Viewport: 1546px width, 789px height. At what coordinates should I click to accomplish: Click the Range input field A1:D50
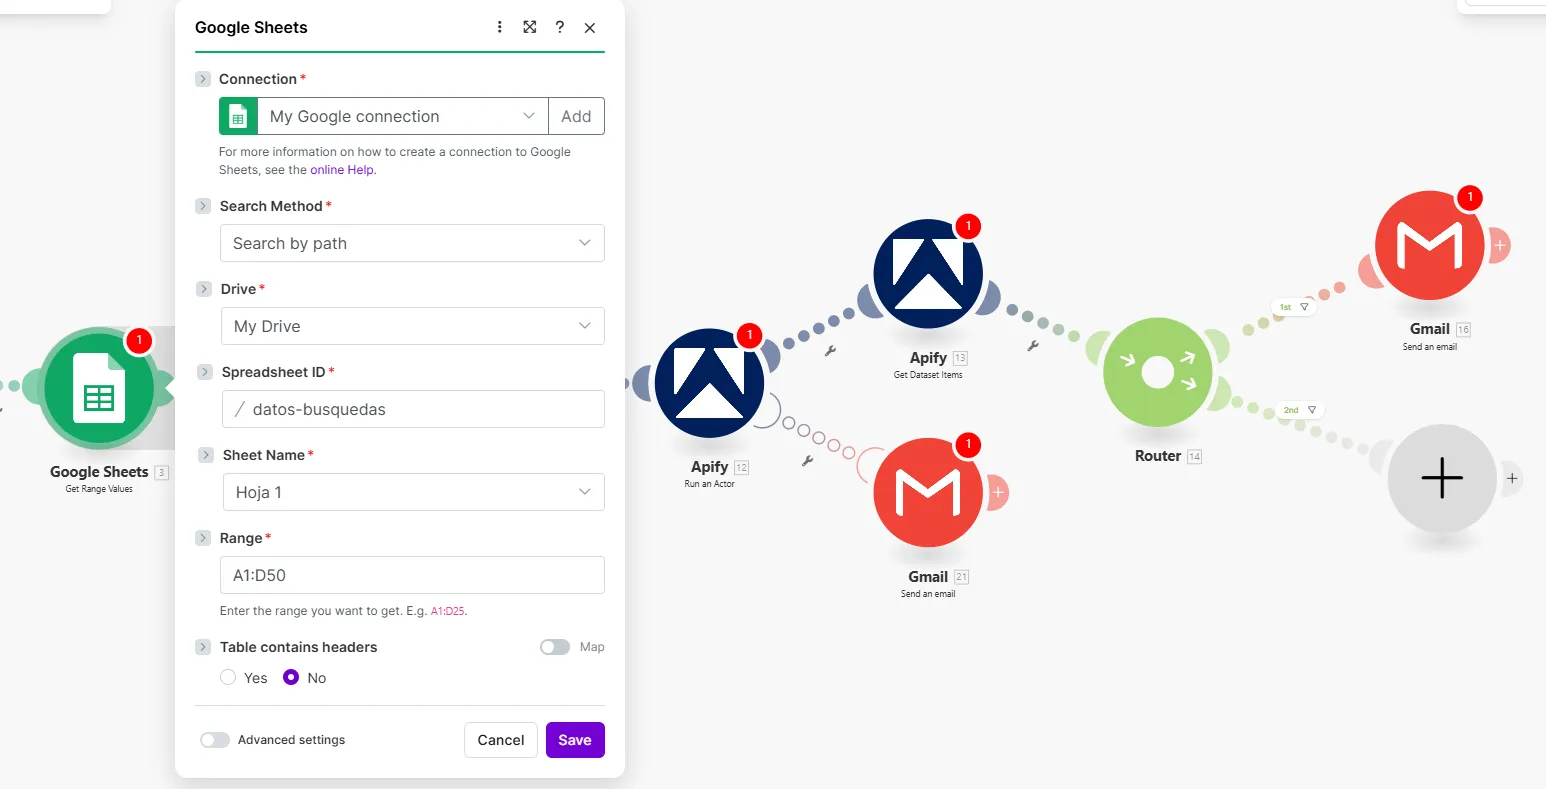coord(412,575)
